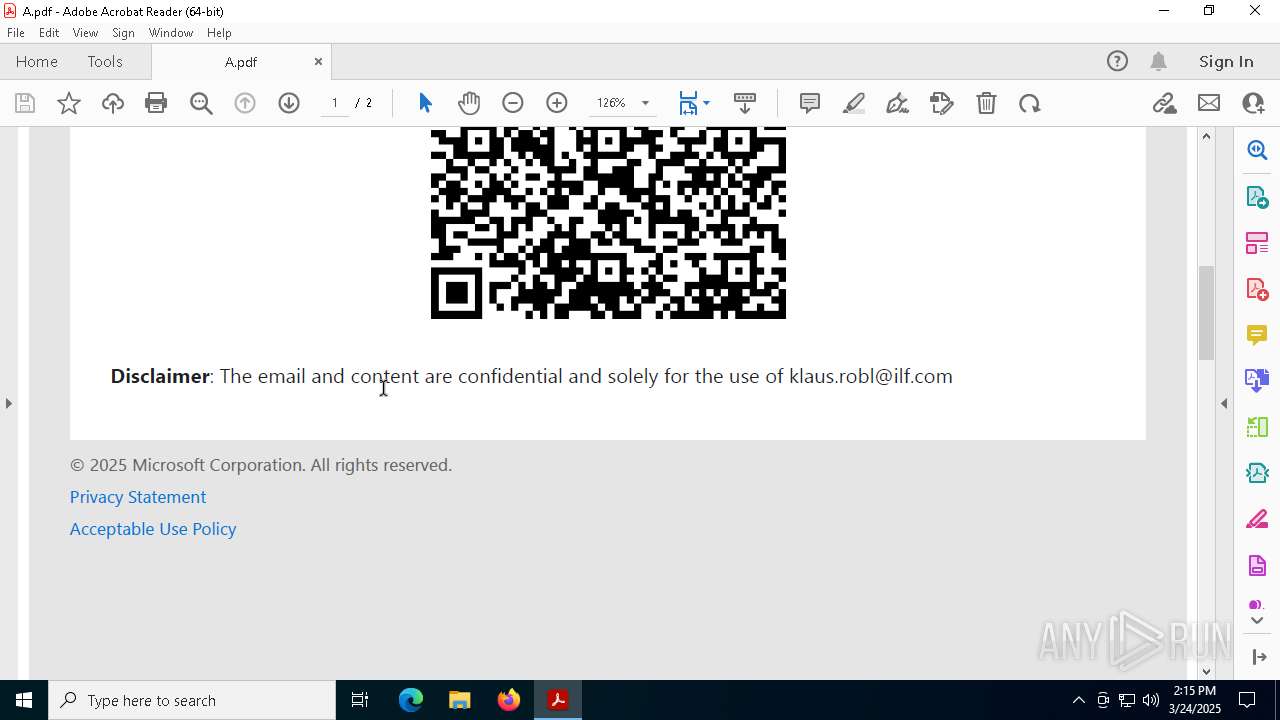1280x720 pixels.
Task: Click the Sign In button
Action: 1226,62
